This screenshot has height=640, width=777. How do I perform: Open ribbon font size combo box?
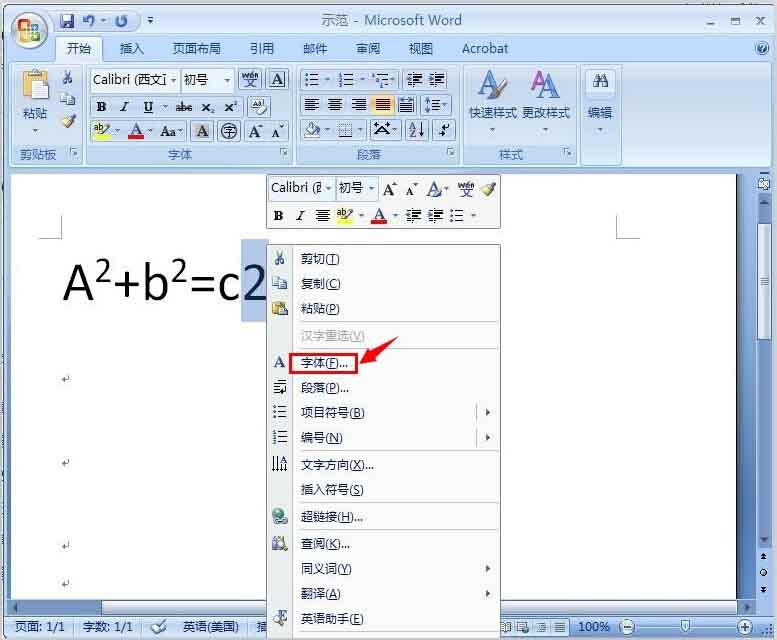point(227,80)
